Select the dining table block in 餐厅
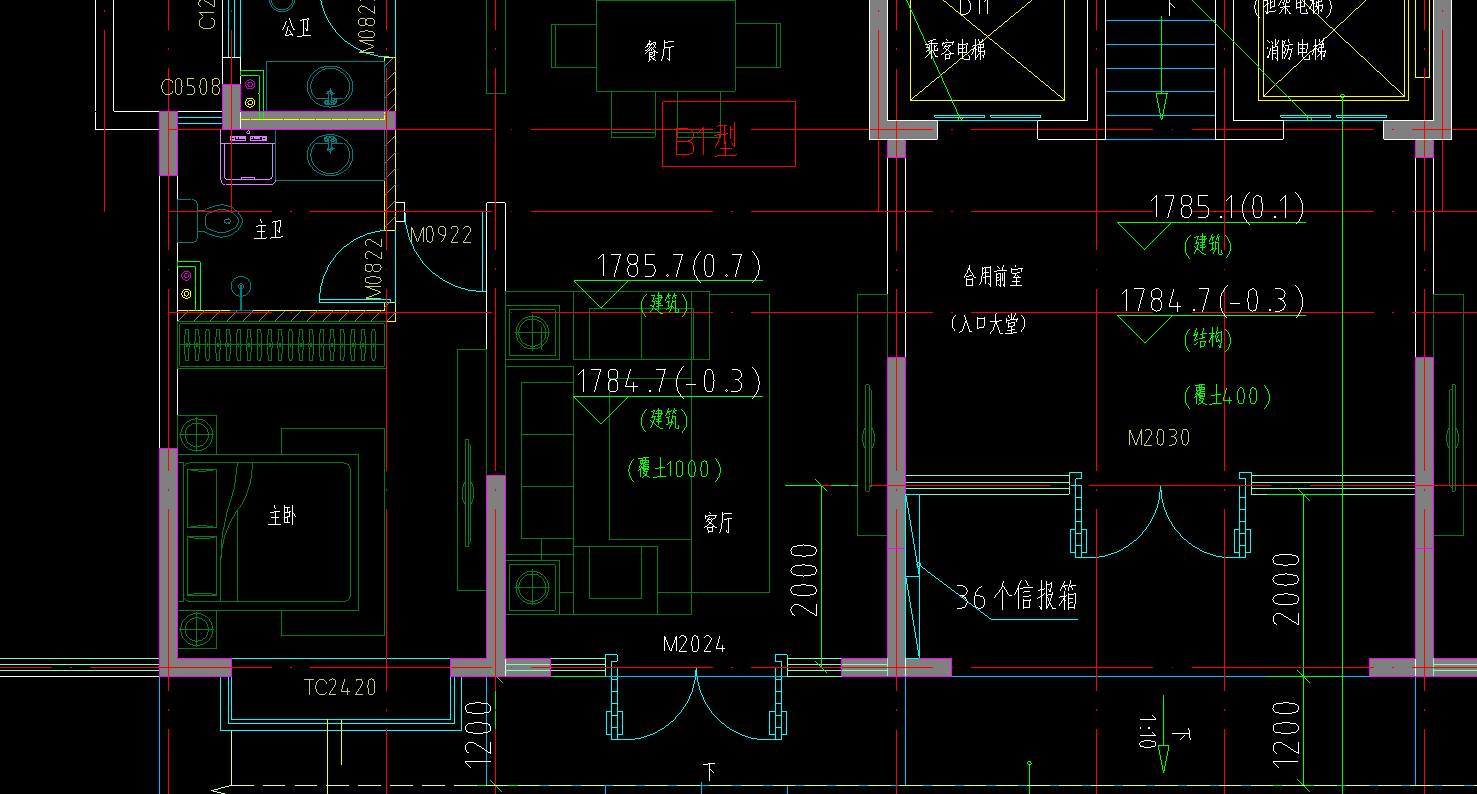1477x794 pixels. tap(665, 46)
